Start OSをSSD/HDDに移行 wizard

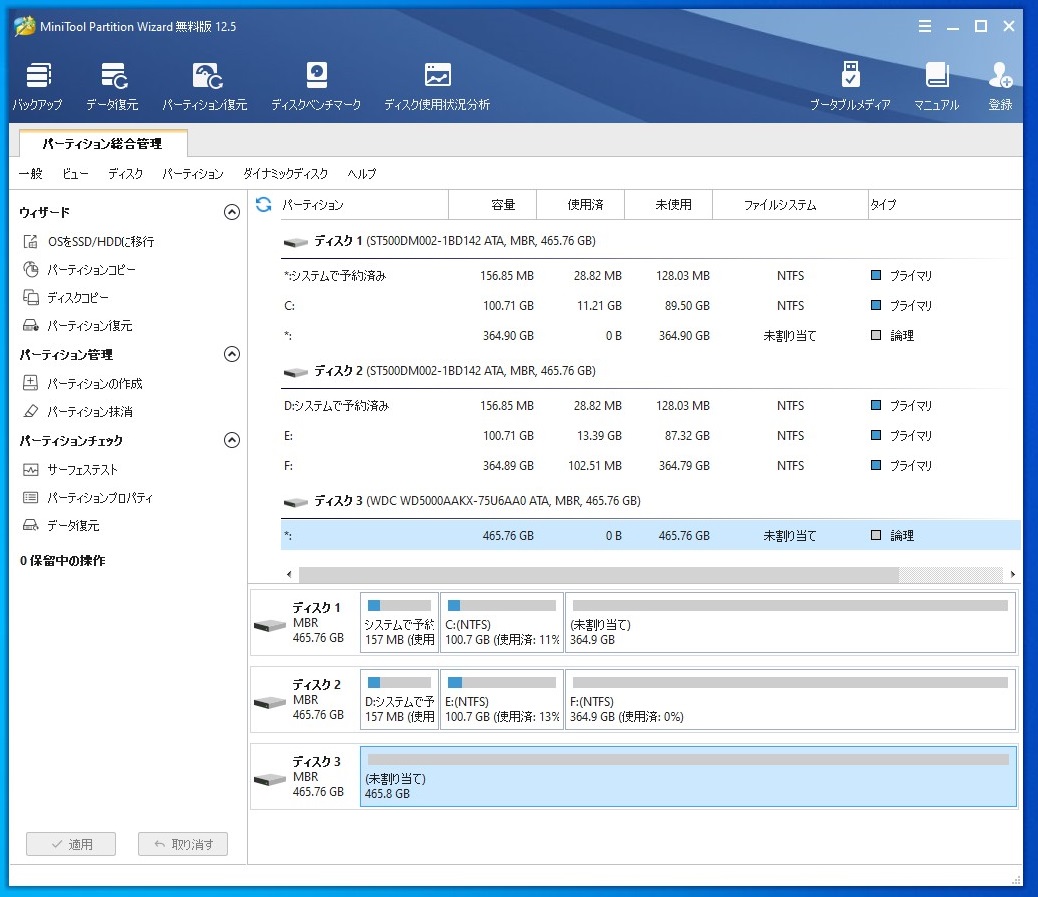(x=89, y=242)
